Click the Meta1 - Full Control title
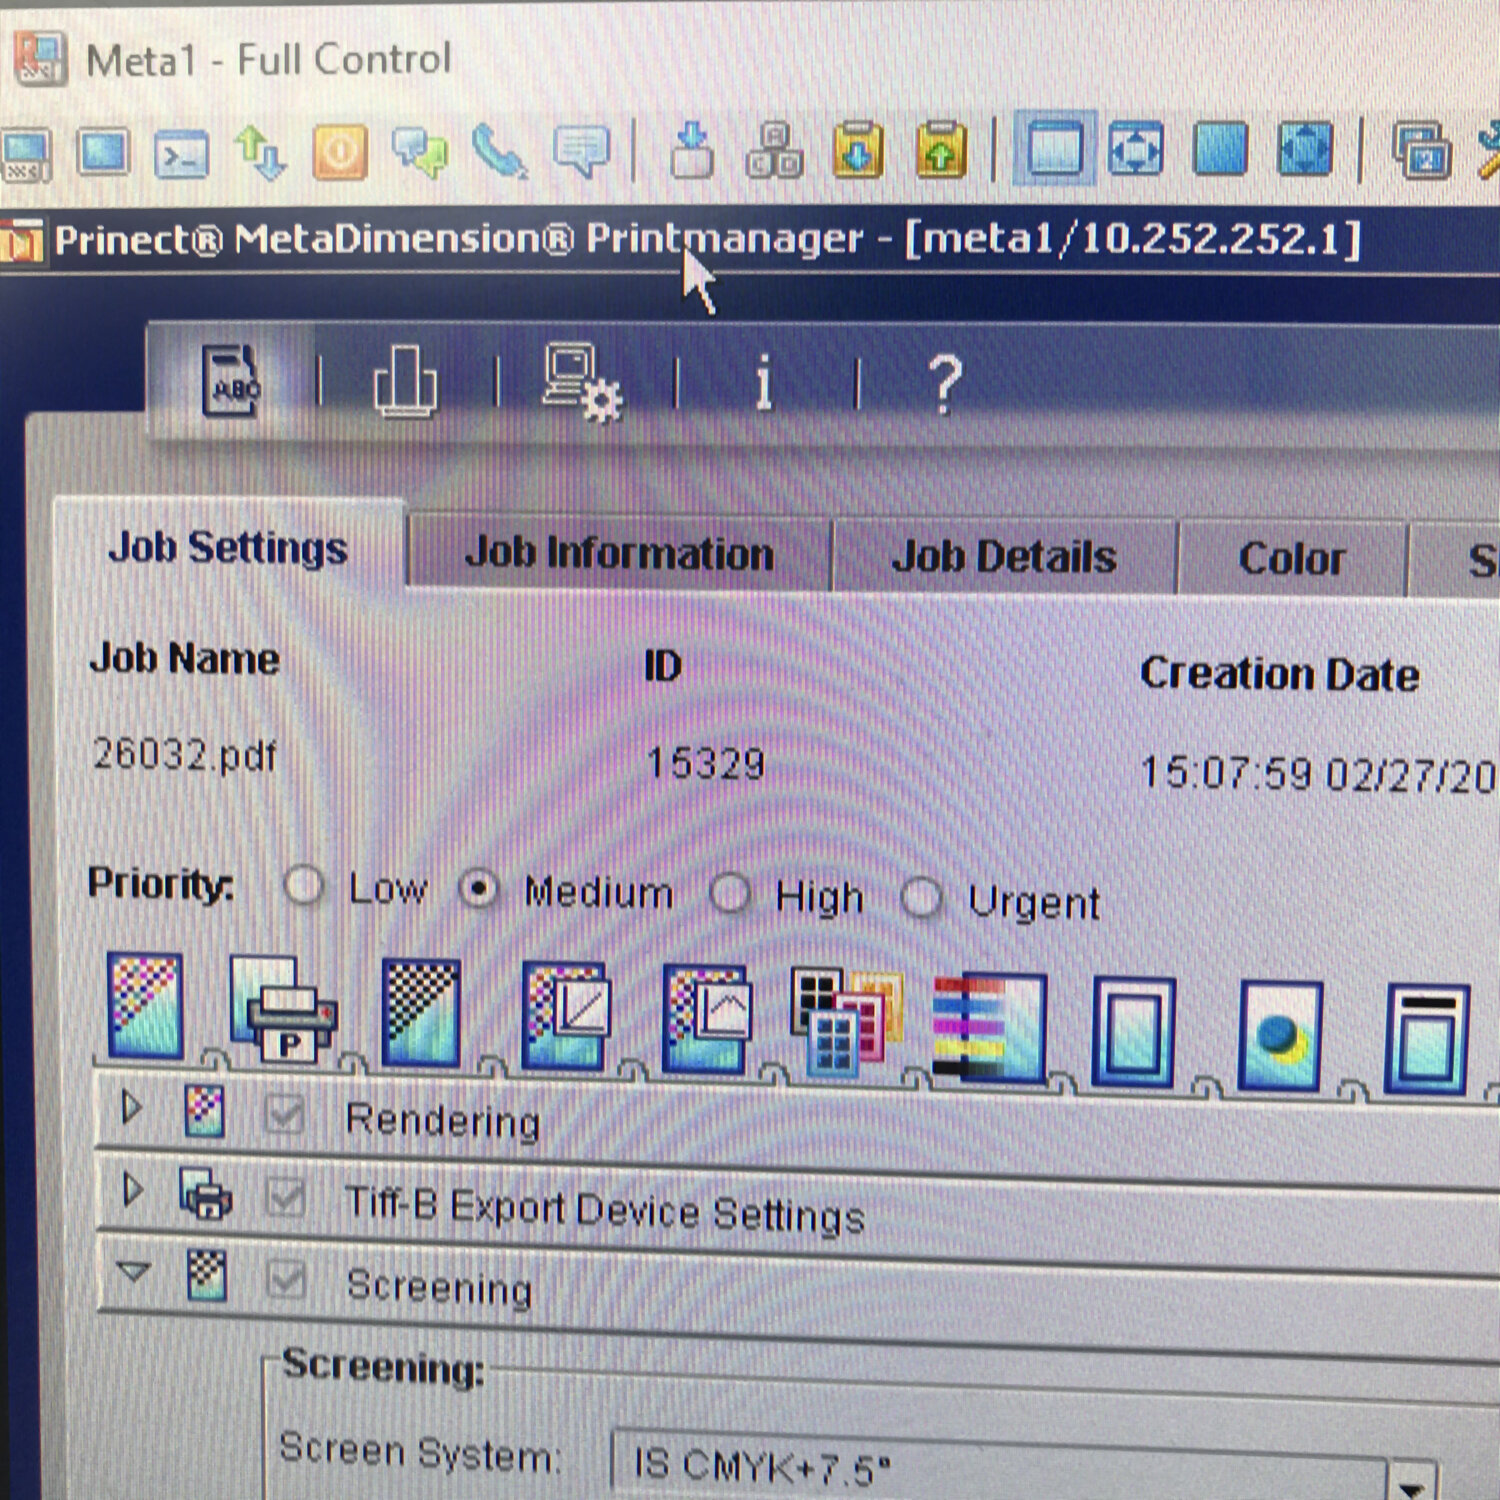Screen dimensions: 1500x1500 [x=269, y=60]
